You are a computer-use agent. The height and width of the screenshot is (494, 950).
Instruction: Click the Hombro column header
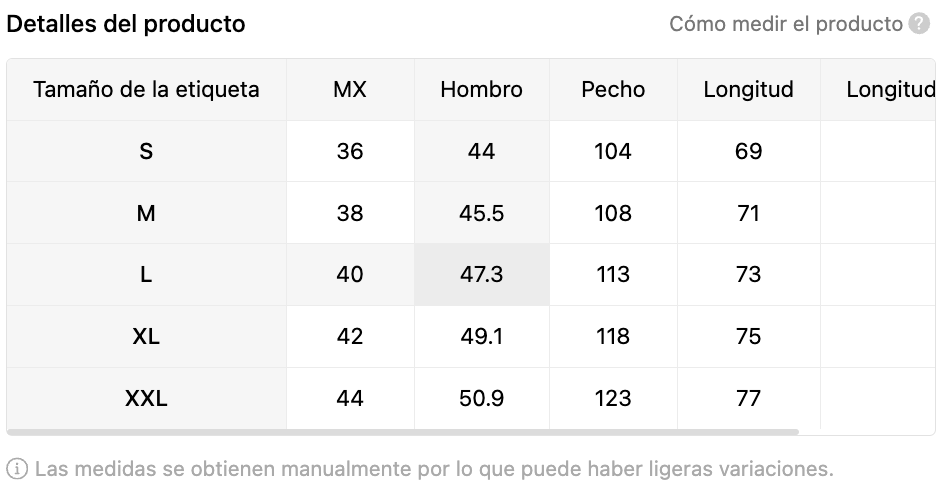point(482,90)
